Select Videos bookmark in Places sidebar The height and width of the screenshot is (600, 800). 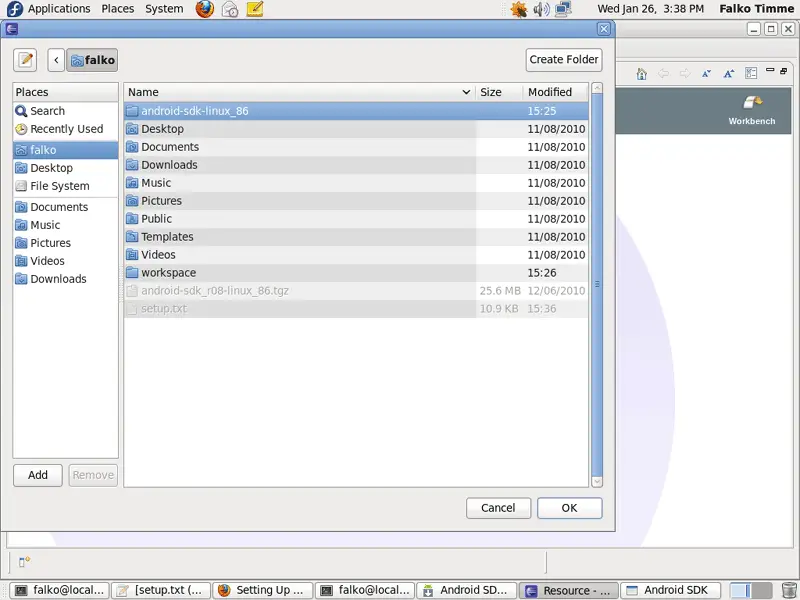65,261
